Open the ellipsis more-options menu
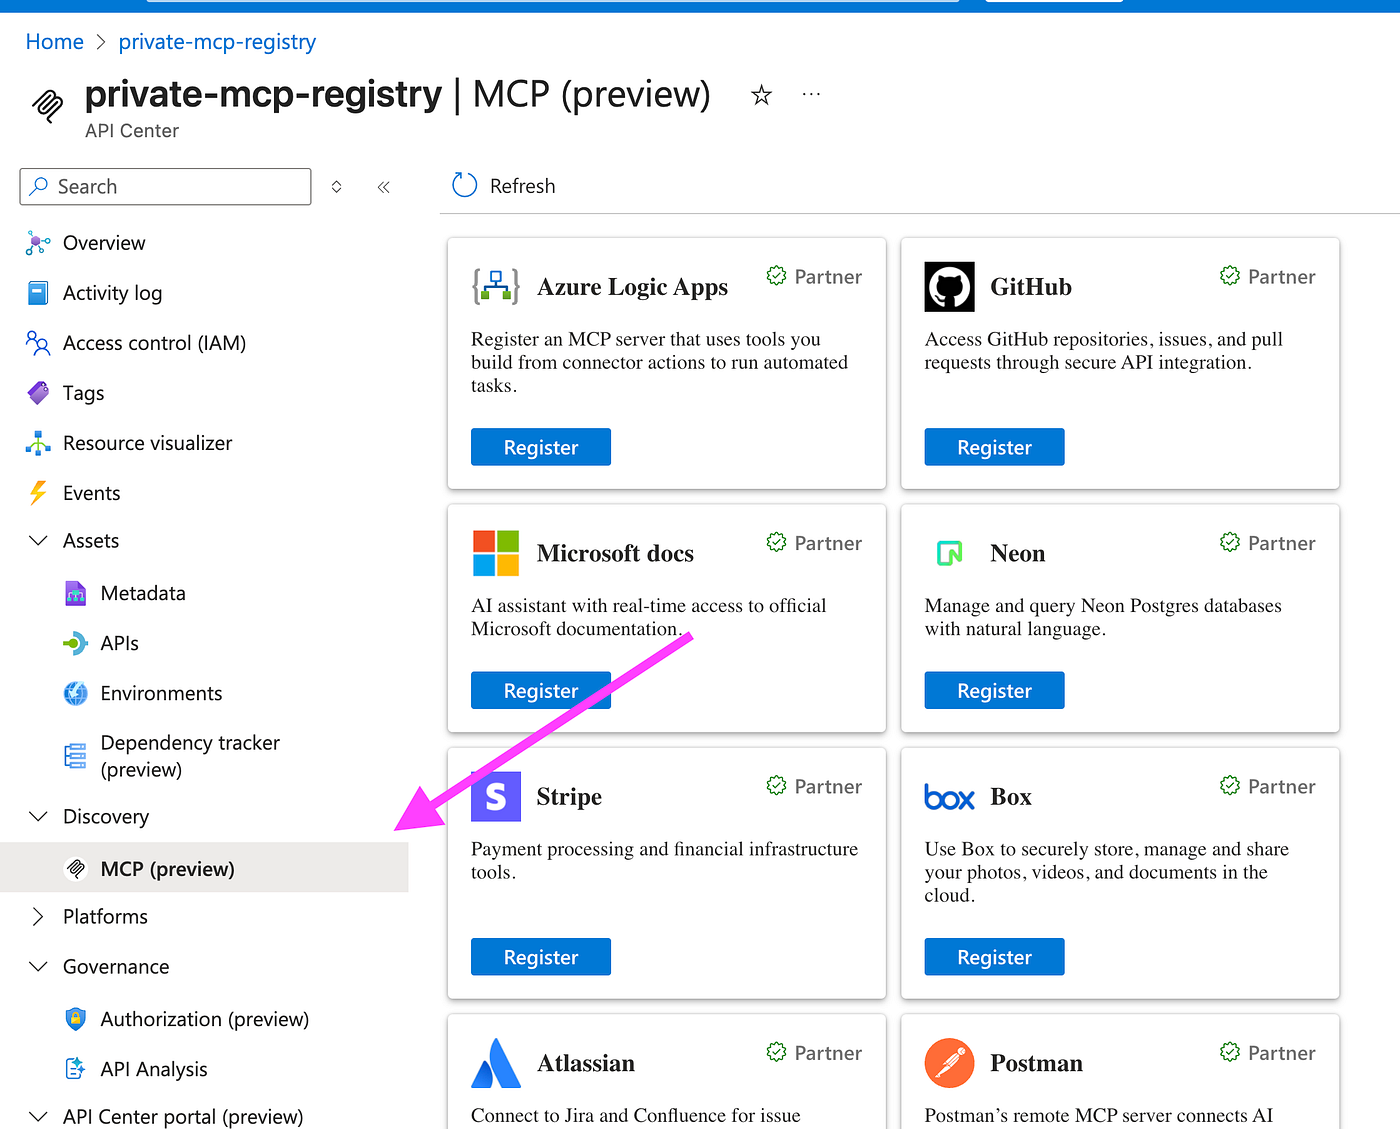 (x=811, y=94)
